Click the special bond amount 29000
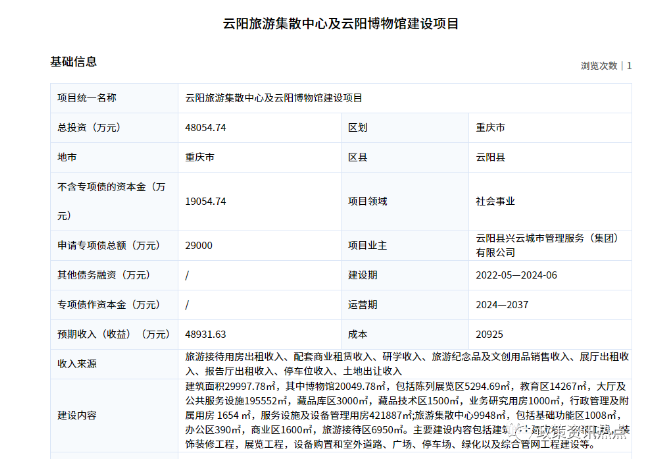The image size is (670, 468). [x=199, y=245]
